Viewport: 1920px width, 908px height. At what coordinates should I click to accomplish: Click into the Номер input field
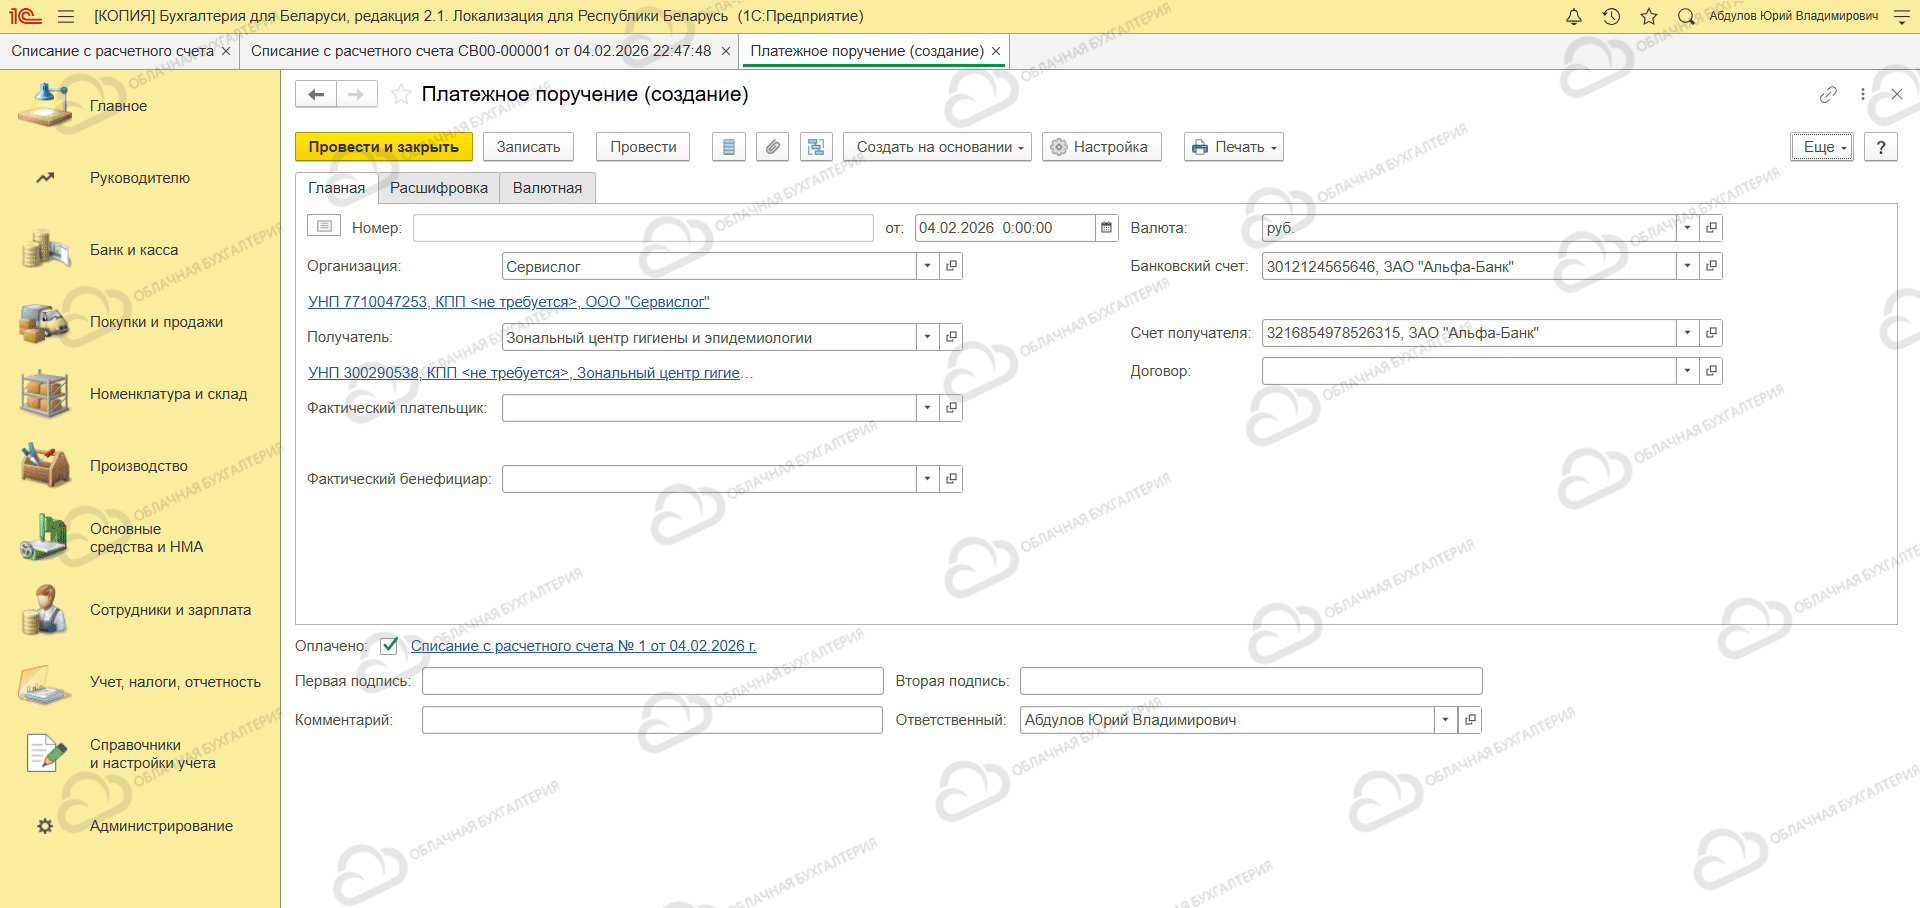pos(643,228)
